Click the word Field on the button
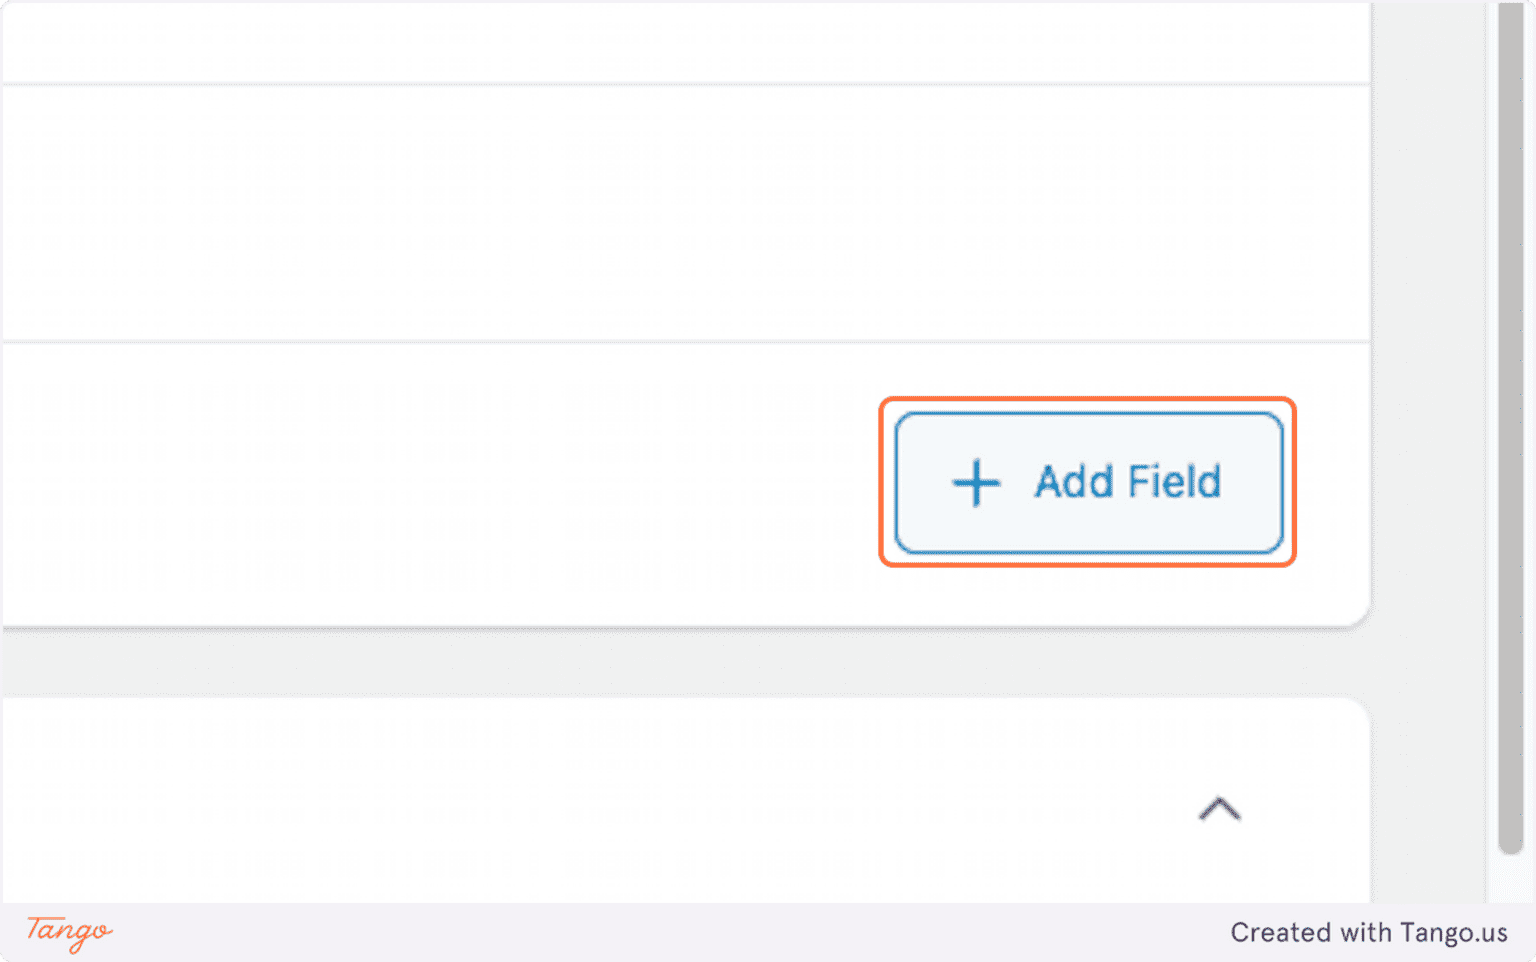Viewport: 1536px width, 962px height. [x=1175, y=482]
